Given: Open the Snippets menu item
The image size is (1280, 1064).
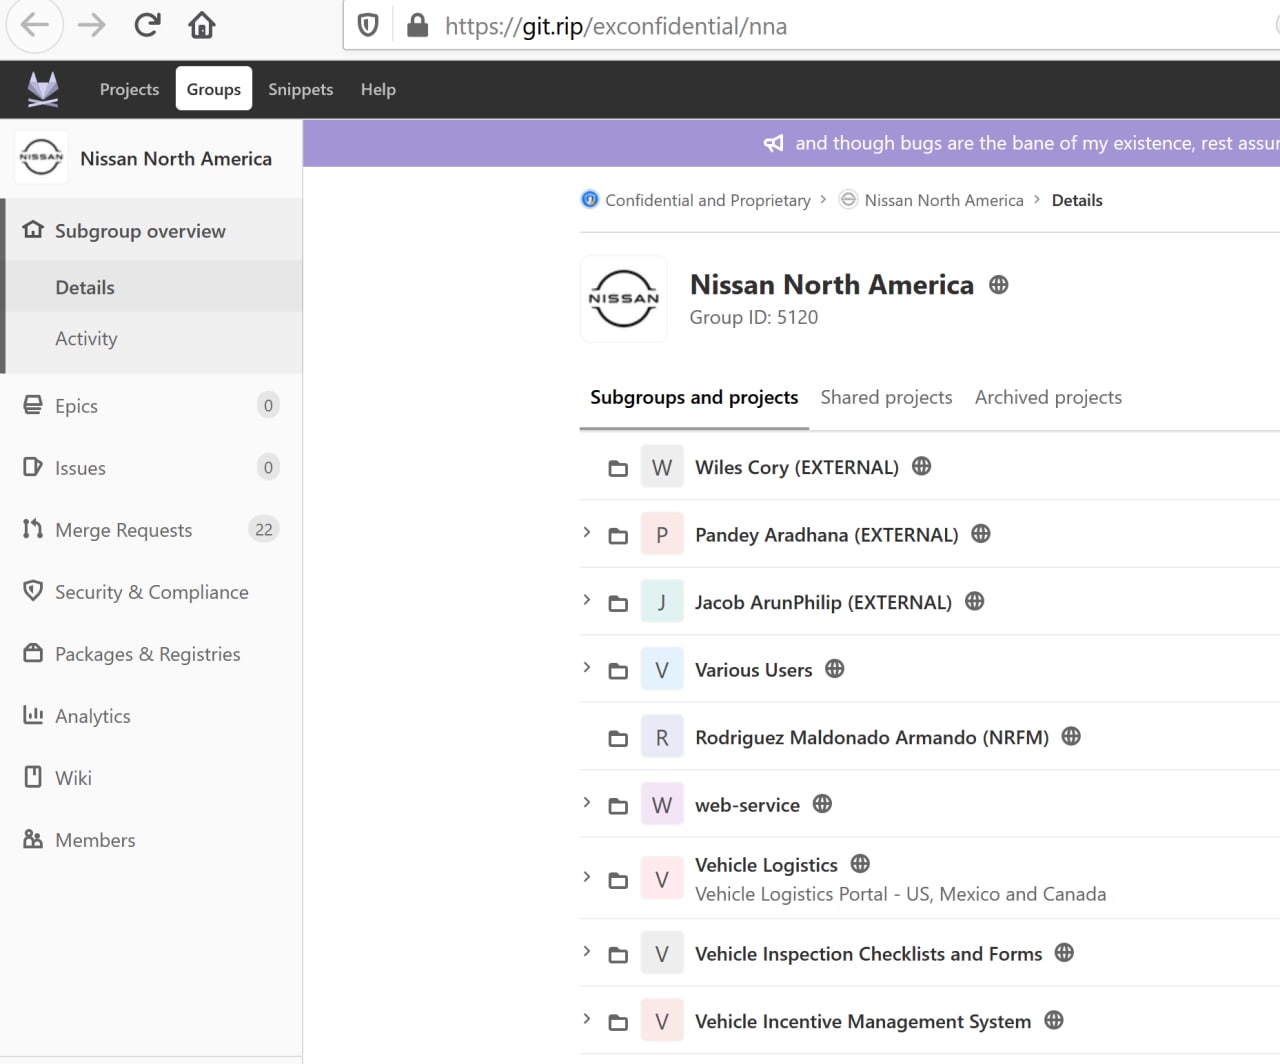Looking at the screenshot, I should point(300,89).
